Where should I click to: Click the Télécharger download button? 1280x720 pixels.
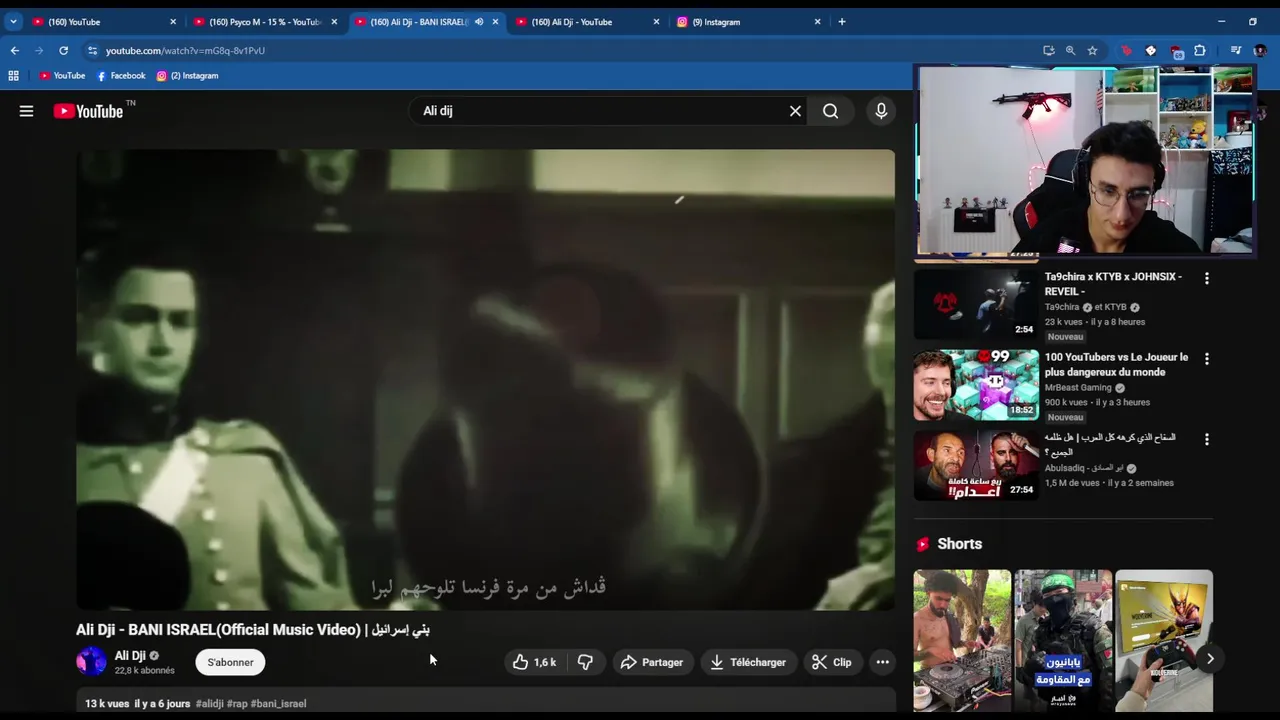coord(748,662)
